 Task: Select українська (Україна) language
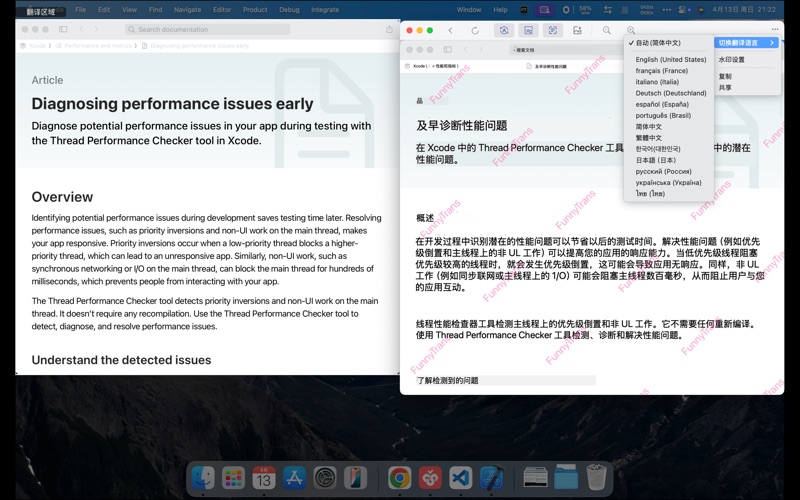point(668,183)
